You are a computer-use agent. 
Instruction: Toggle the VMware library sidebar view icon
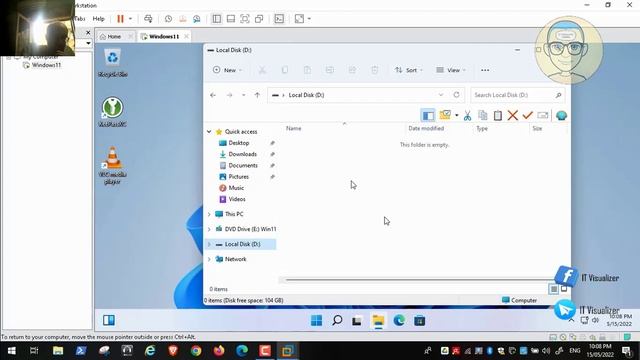(216, 19)
